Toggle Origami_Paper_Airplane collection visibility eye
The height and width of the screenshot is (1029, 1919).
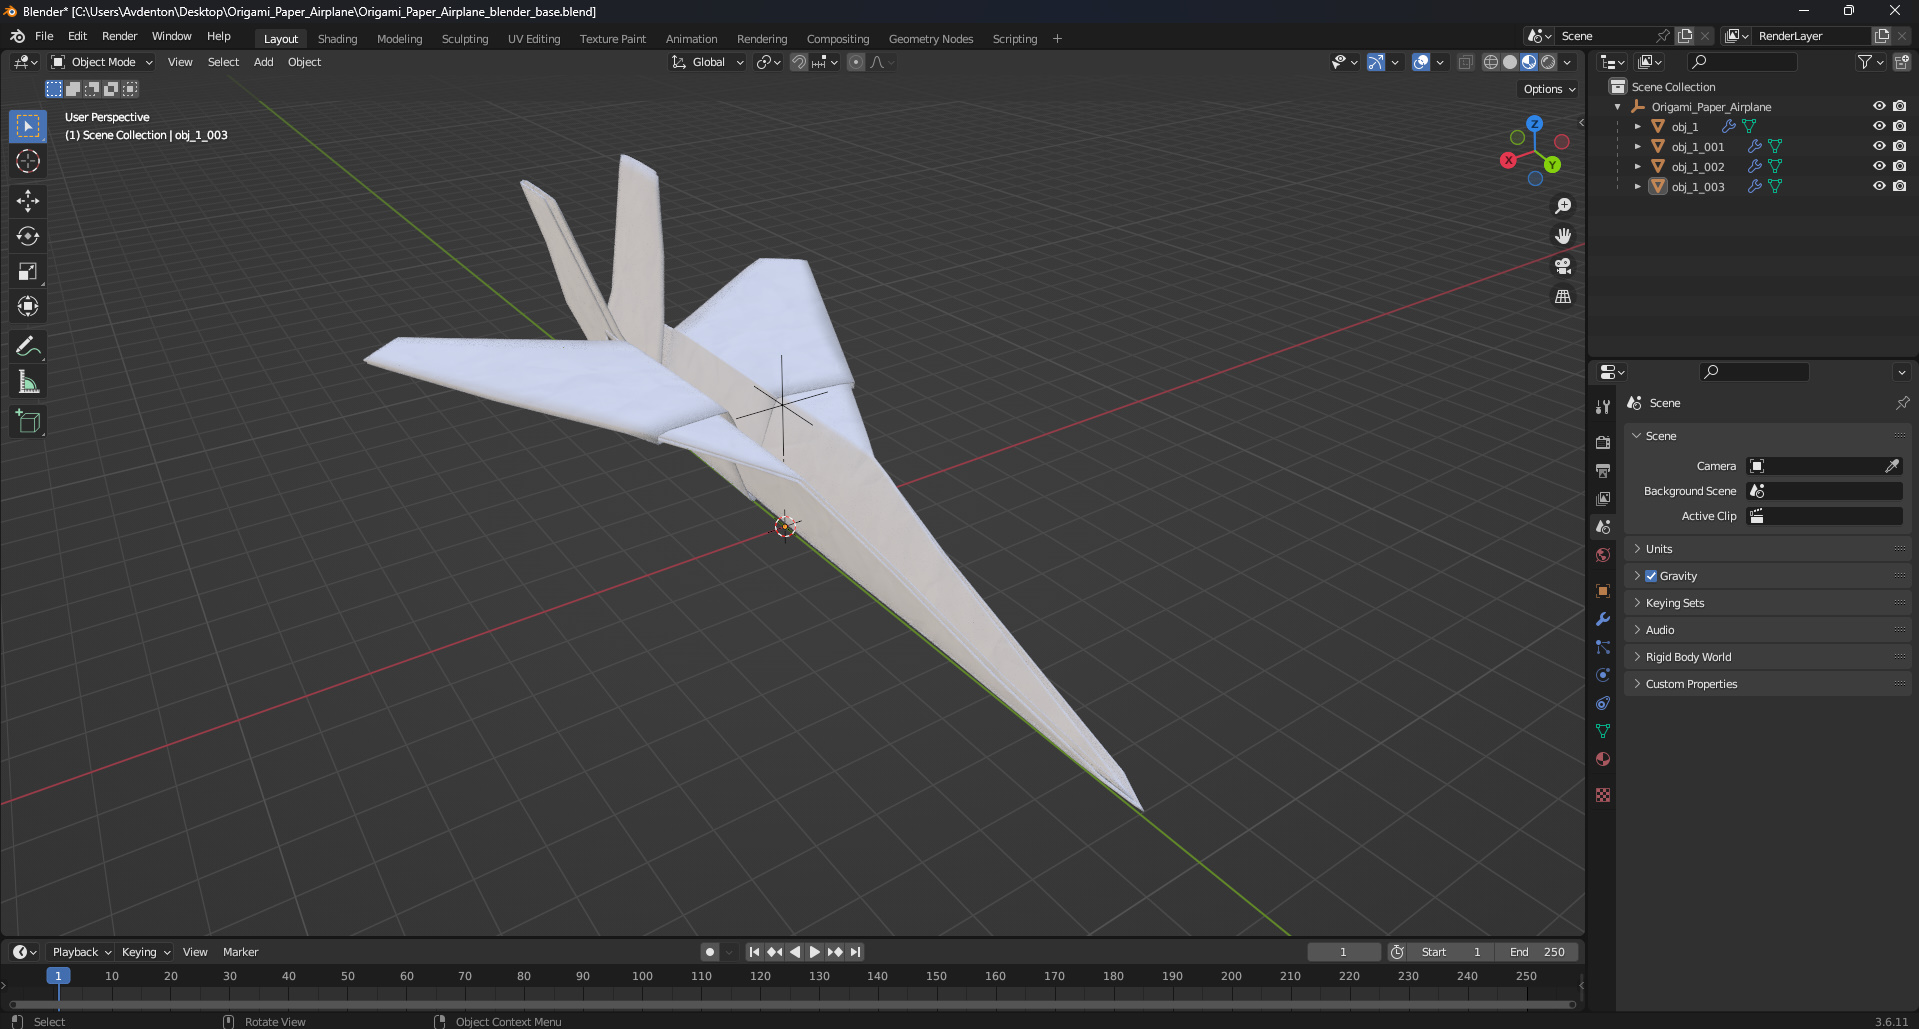(x=1879, y=106)
